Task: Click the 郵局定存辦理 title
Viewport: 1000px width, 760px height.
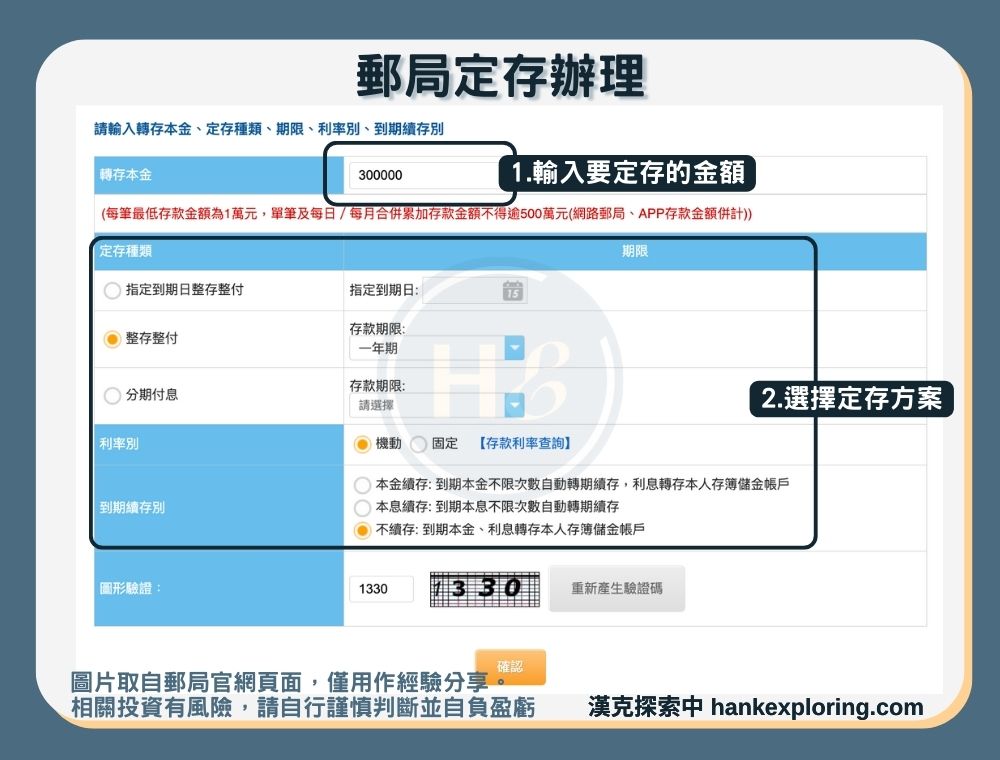Action: (x=501, y=77)
